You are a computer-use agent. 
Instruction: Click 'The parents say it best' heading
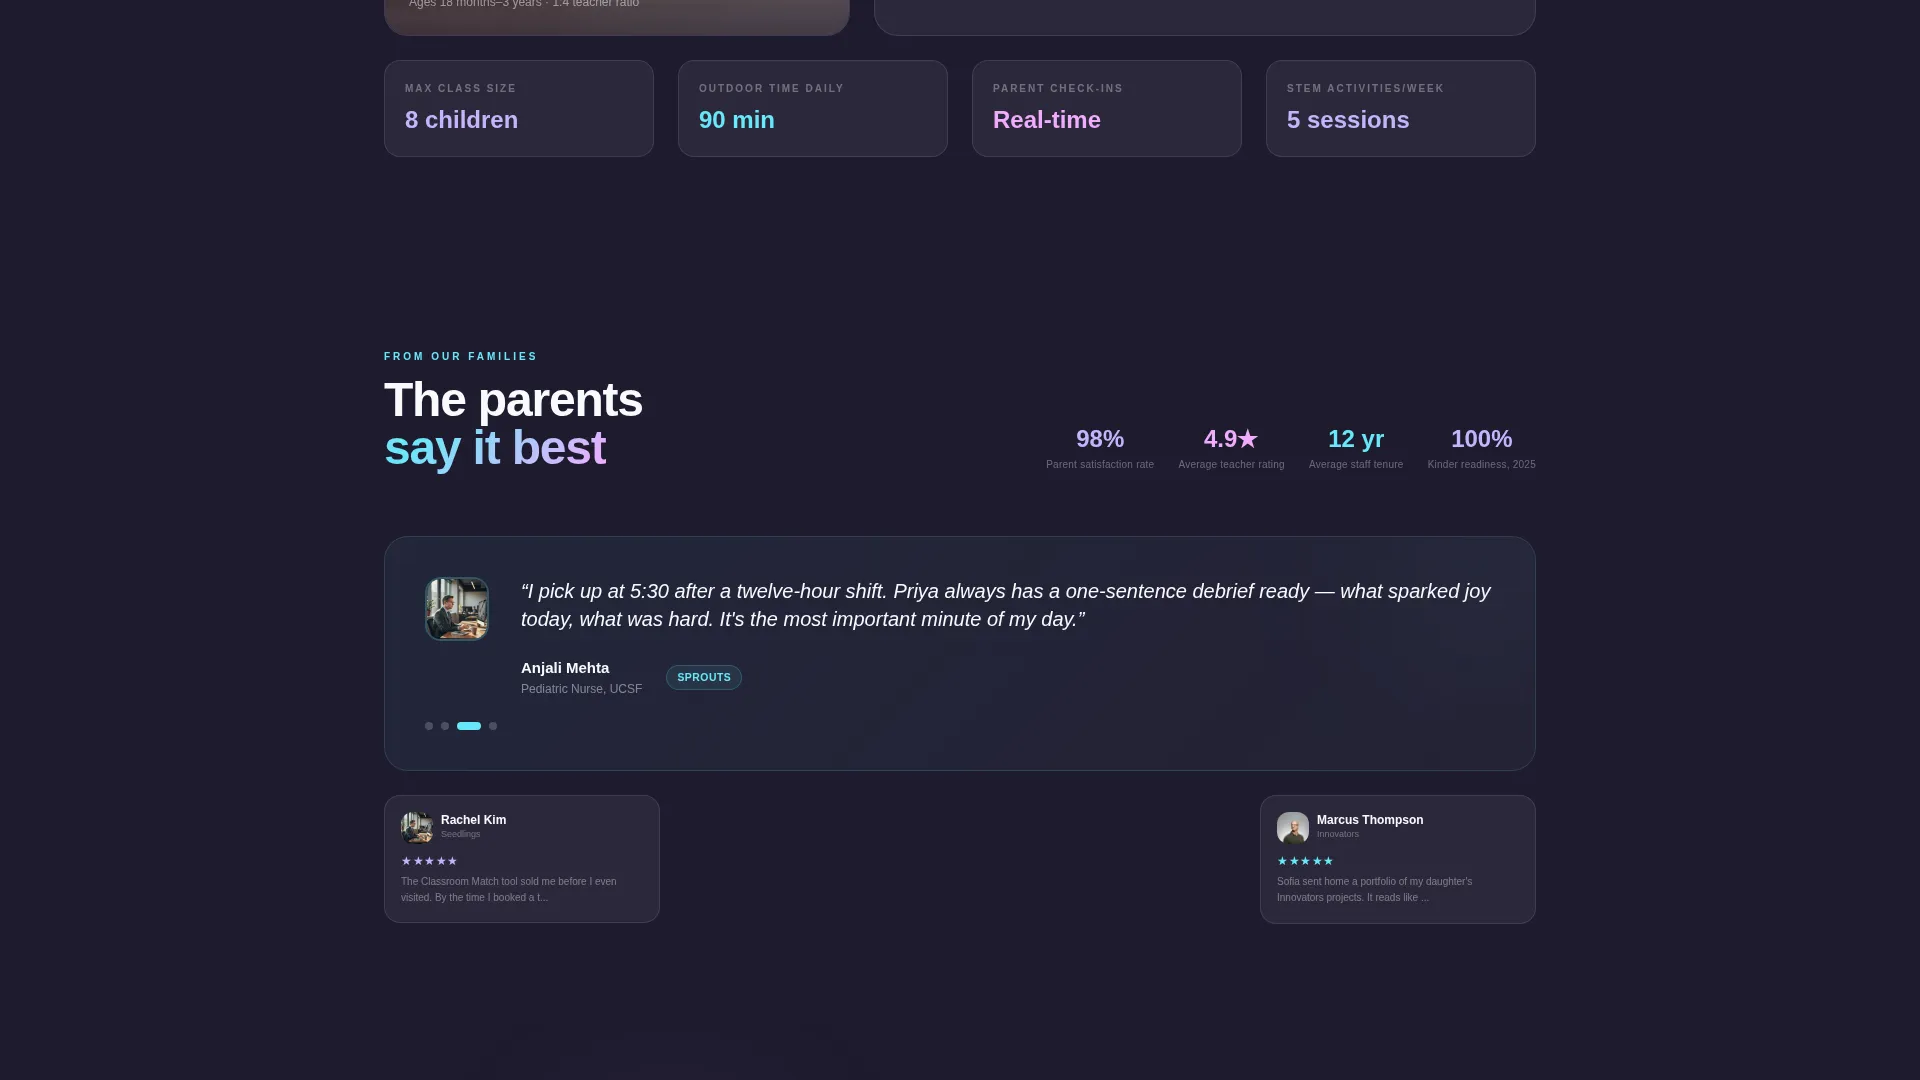[x=513, y=424]
